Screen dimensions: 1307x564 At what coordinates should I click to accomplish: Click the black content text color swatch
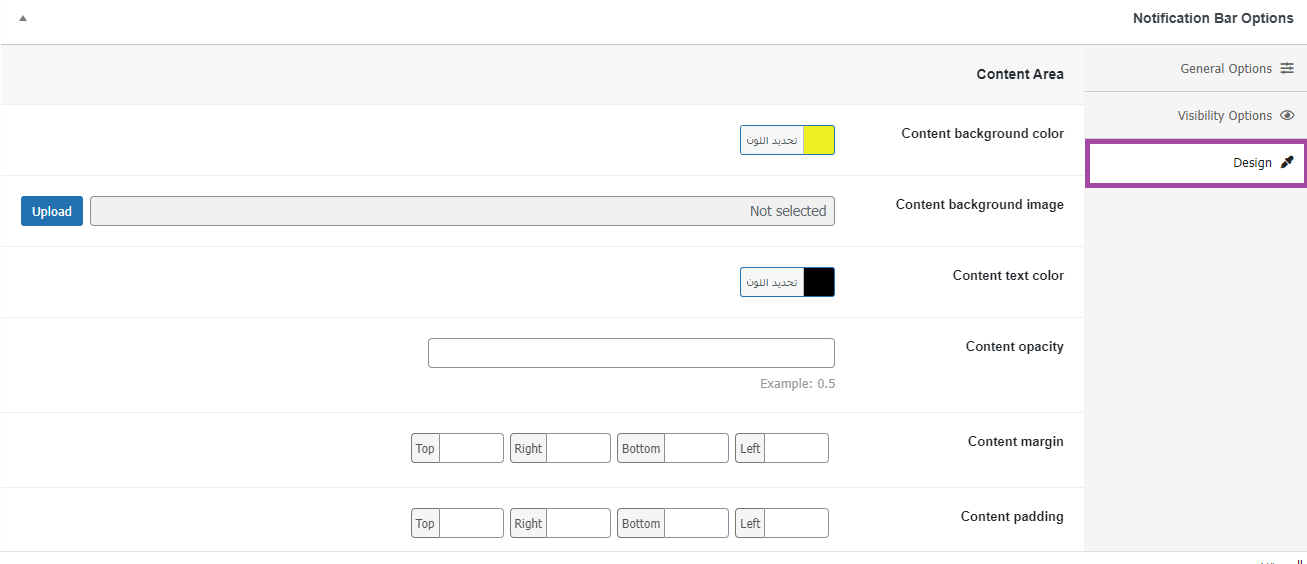pyautogui.click(x=818, y=282)
